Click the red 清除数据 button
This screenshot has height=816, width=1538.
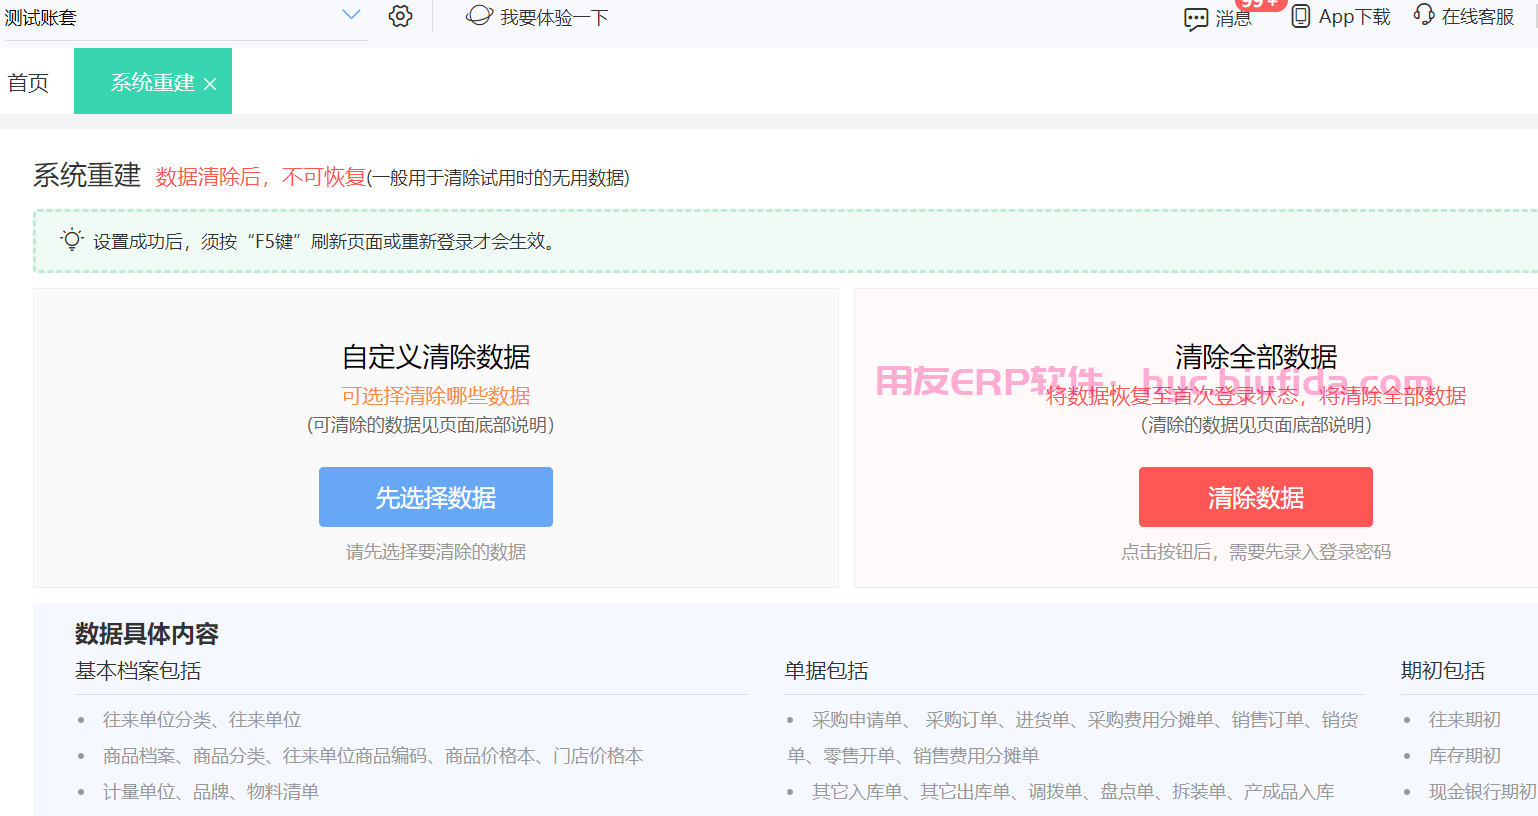pyautogui.click(x=1256, y=497)
